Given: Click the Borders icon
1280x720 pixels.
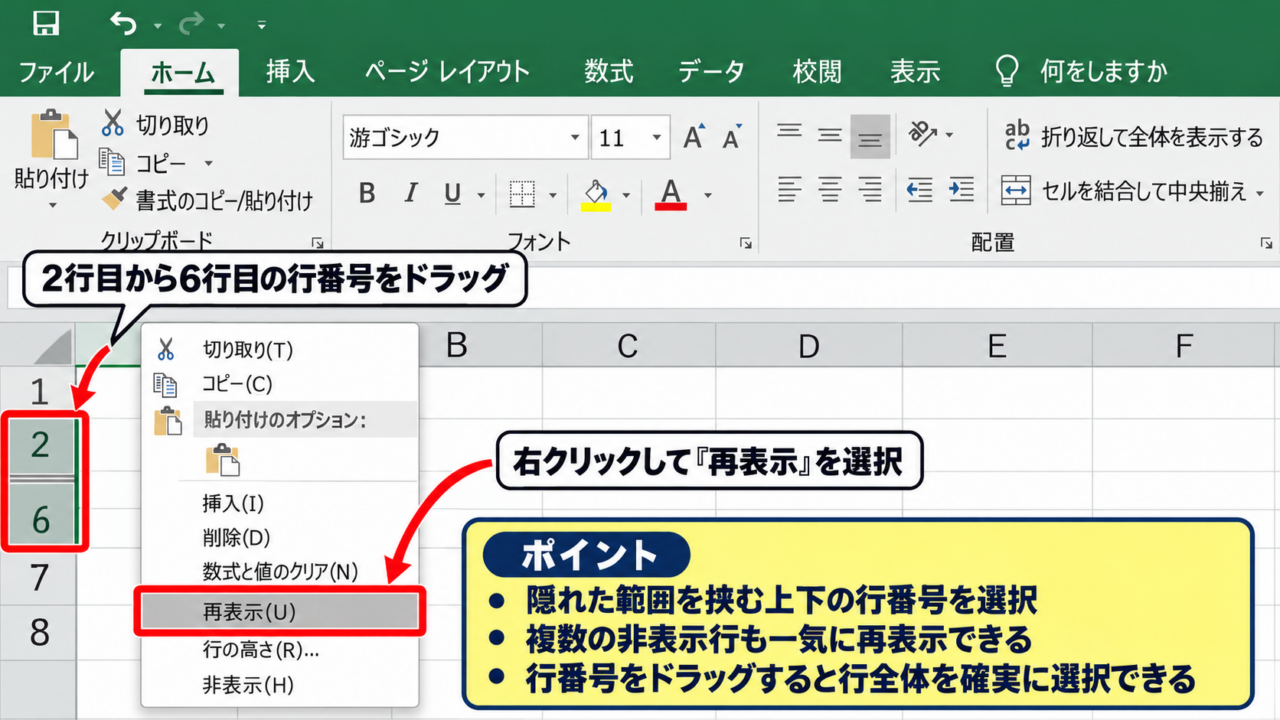Looking at the screenshot, I should pyautogui.click(x=522, y=193).
